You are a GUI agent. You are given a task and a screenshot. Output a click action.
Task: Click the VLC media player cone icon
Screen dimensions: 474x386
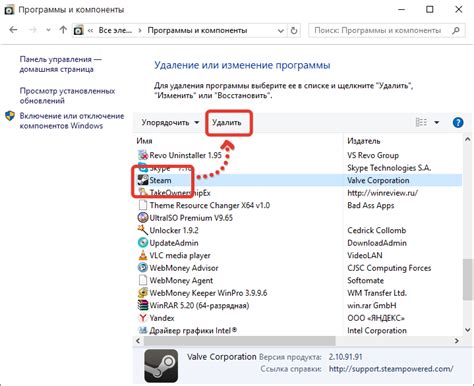point(143,255)
